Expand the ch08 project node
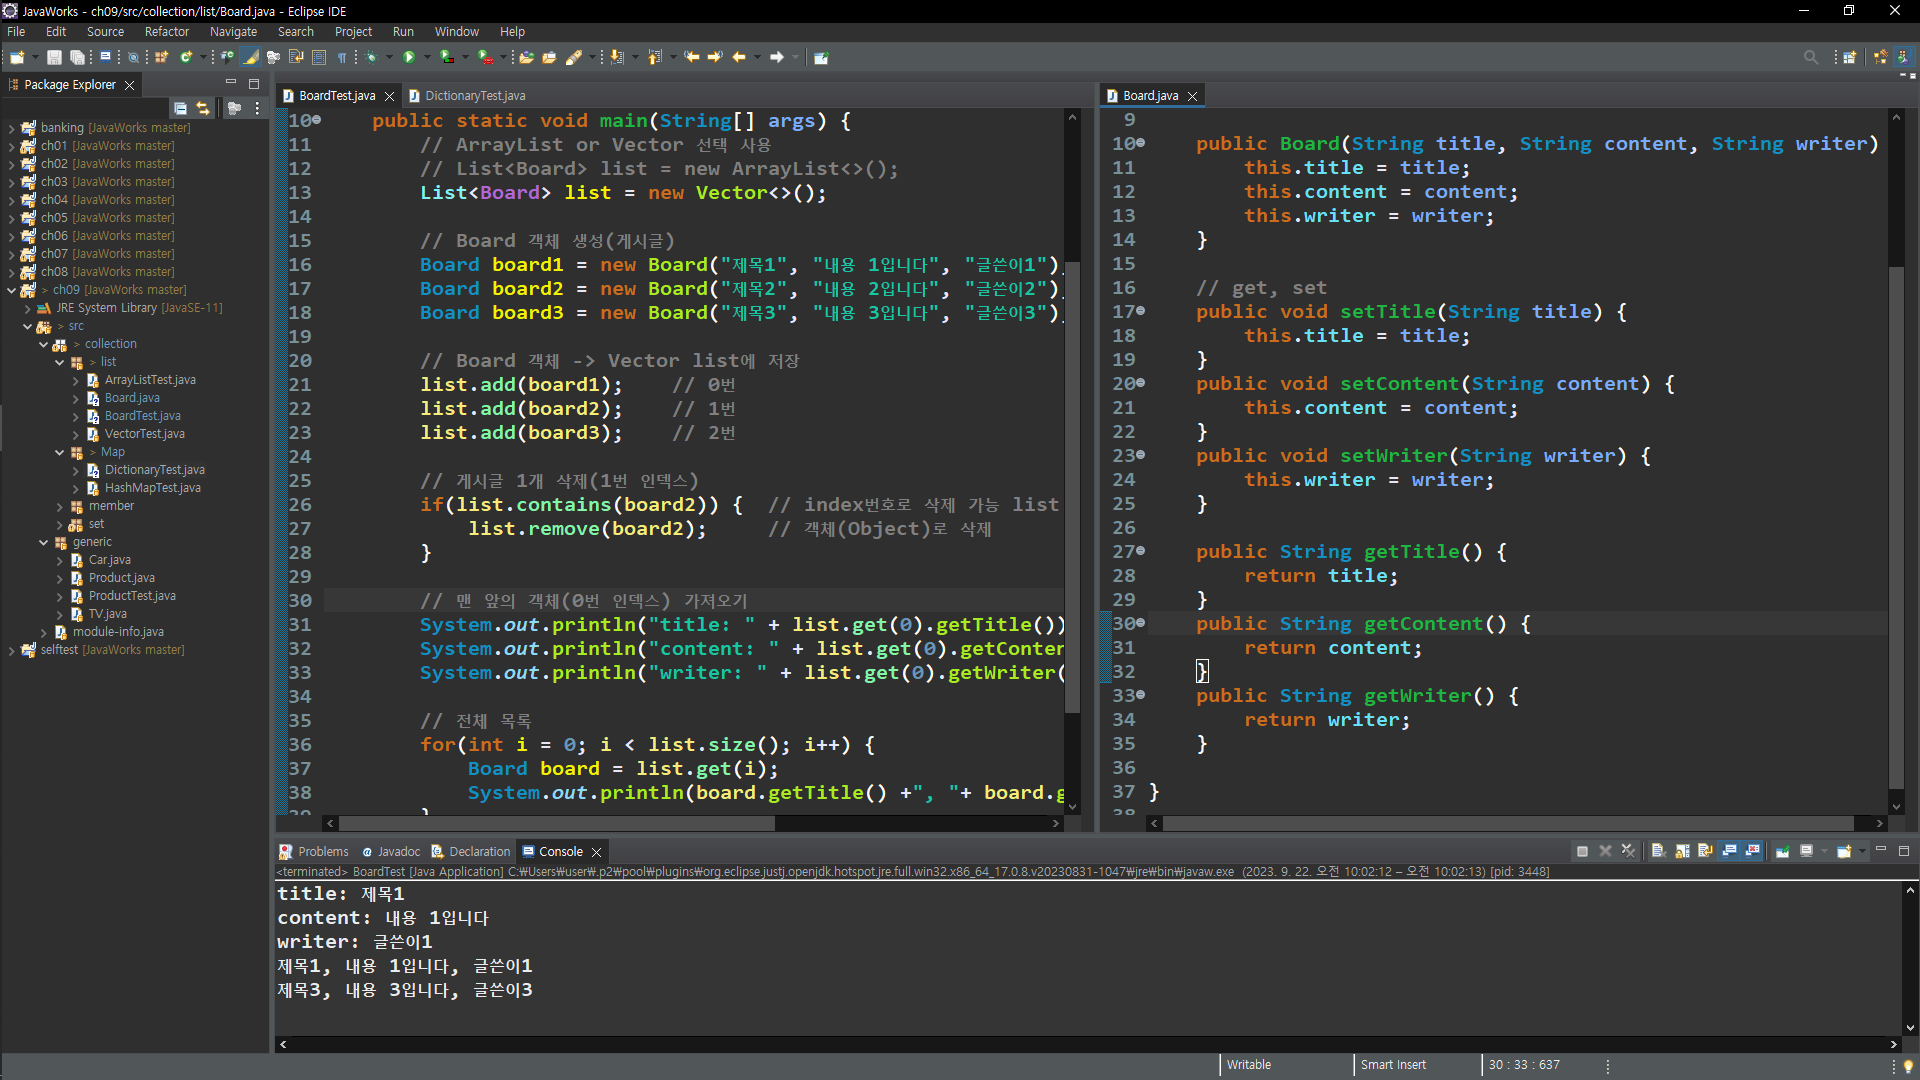Screen dimensions: 1920x1080 [11, 272]
